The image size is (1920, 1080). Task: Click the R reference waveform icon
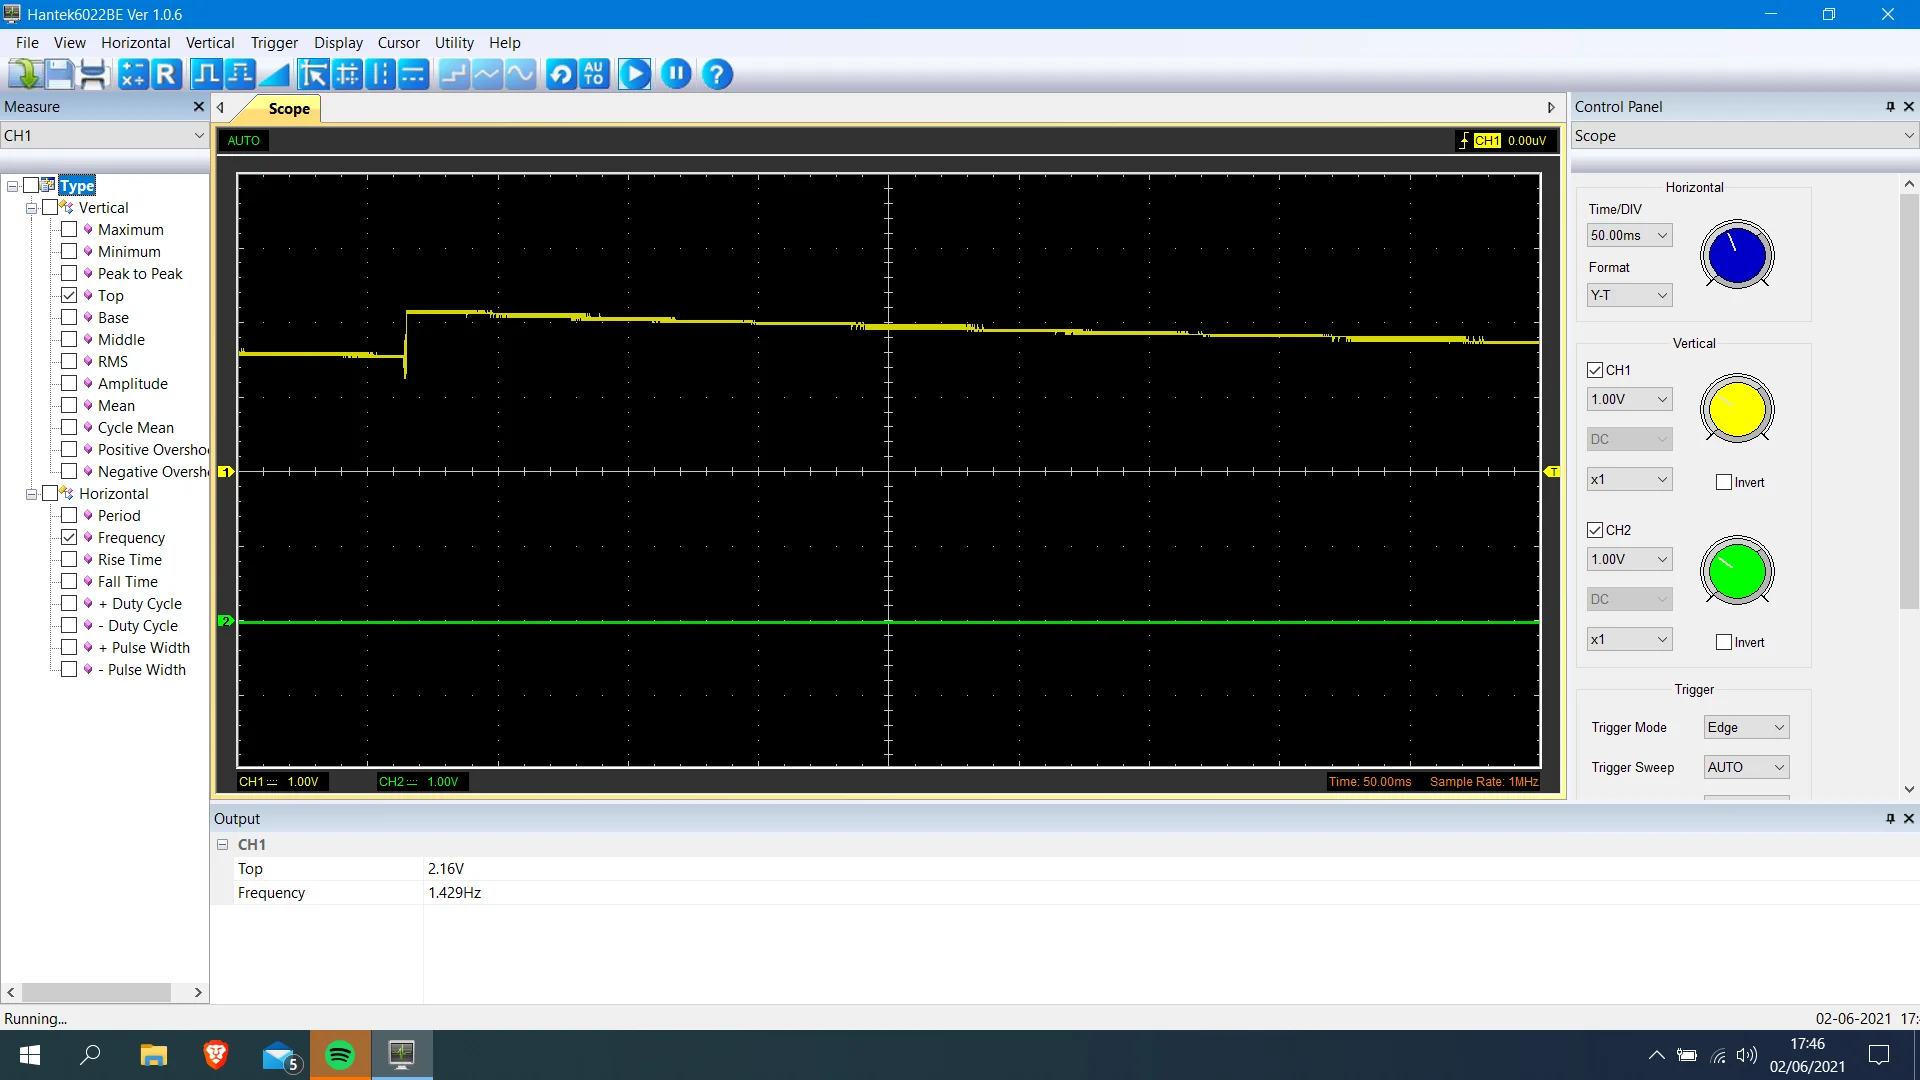[x=166, y=74]
